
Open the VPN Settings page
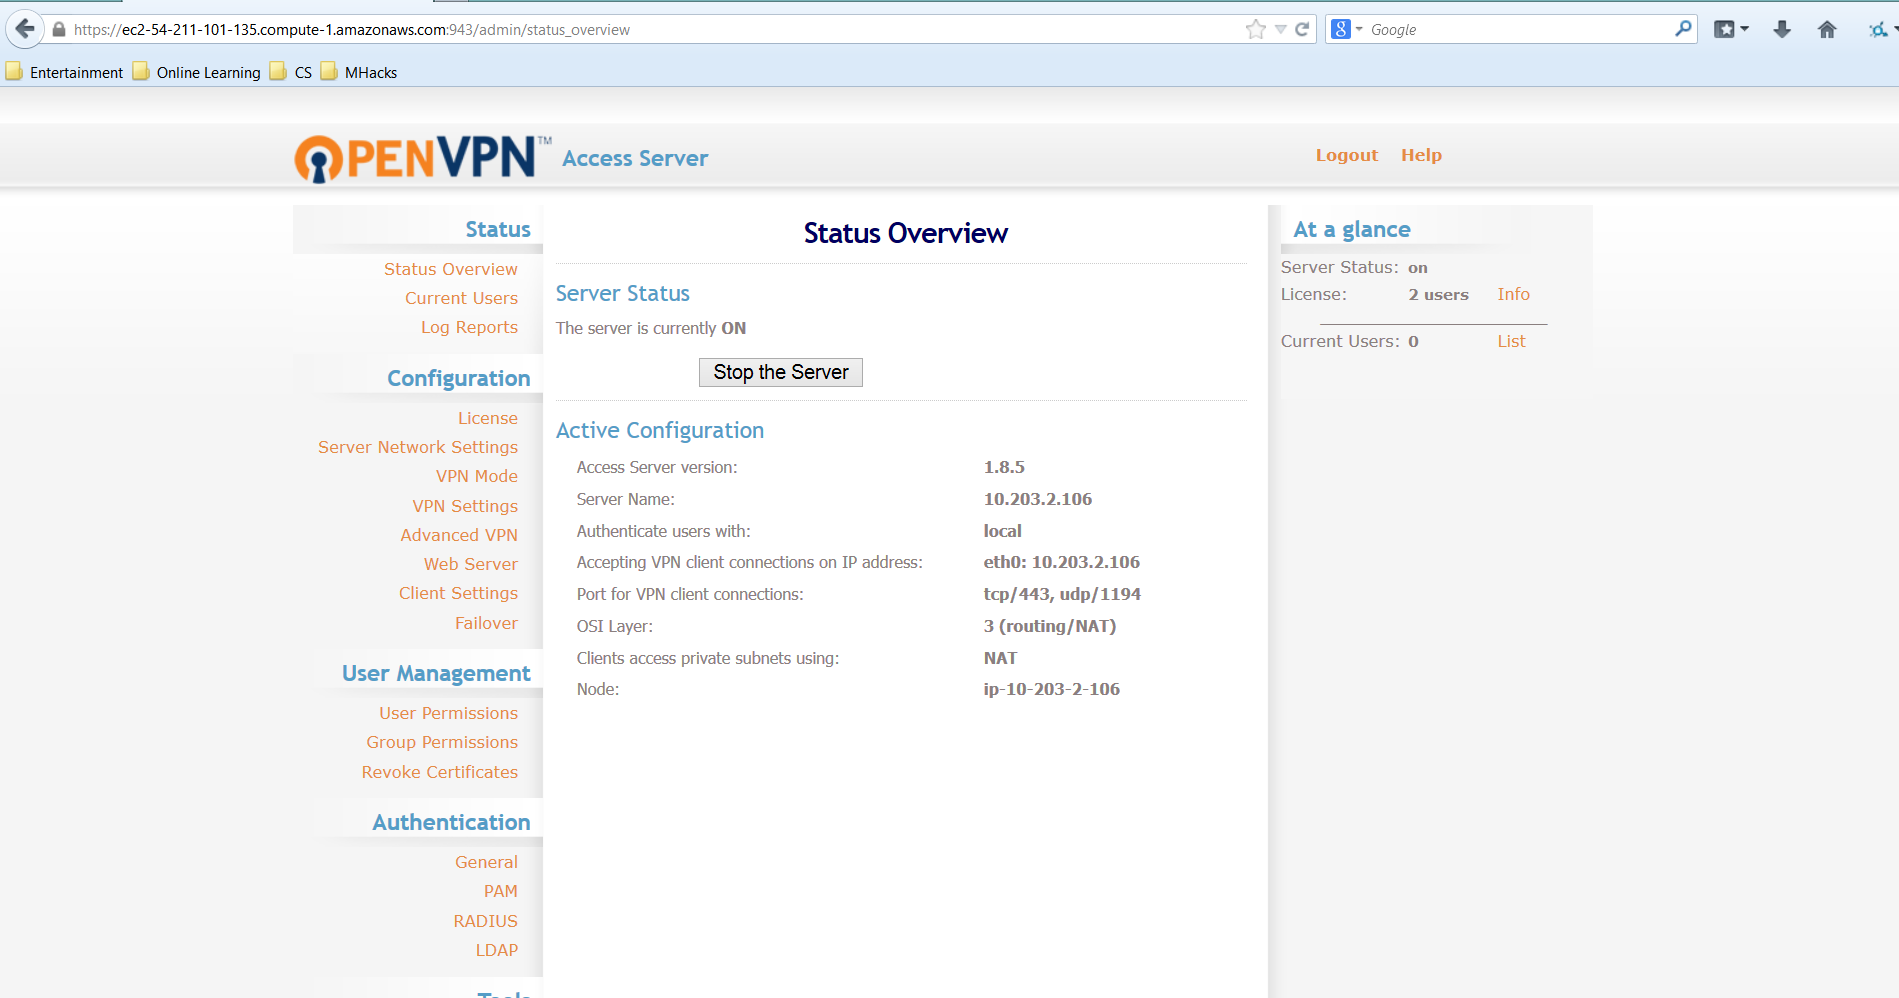click(x=465, y=506)
